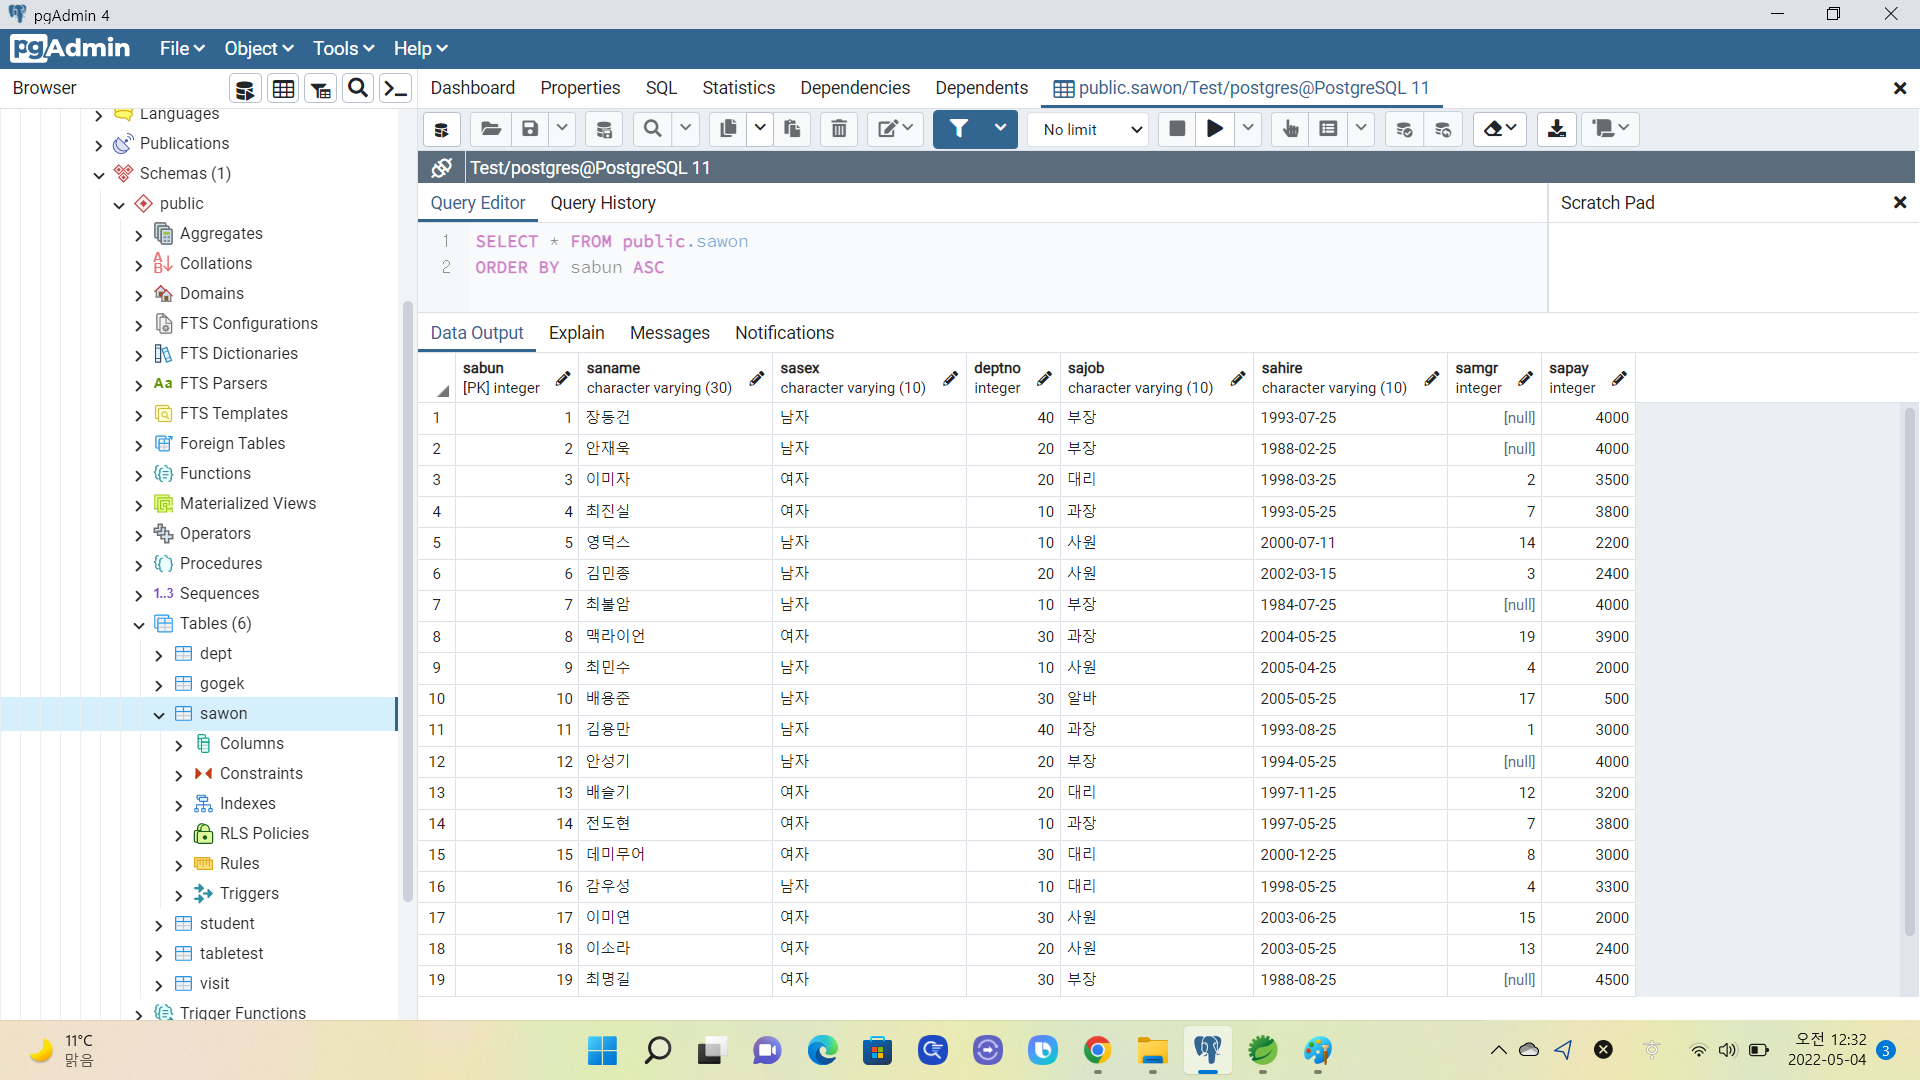Click the Execute query play button
1920x1080 pixels.
pyautogui.click(x=1214, y=129)
